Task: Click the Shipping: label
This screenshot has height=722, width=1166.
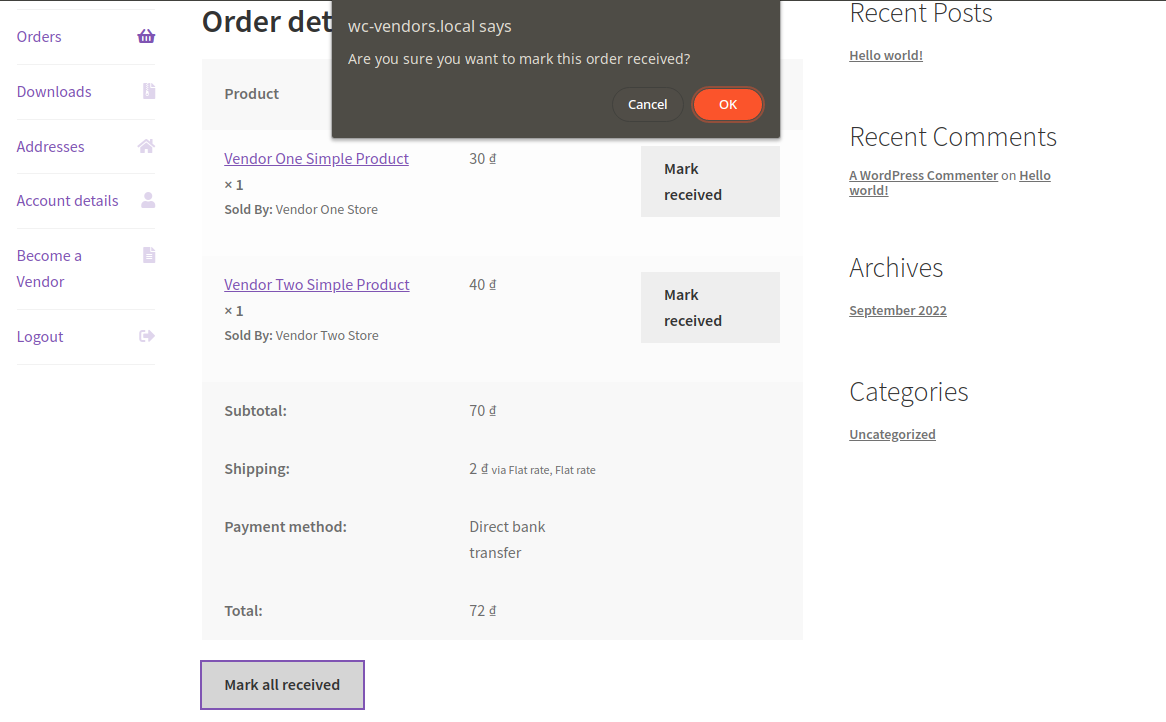Action: point(257,469)
